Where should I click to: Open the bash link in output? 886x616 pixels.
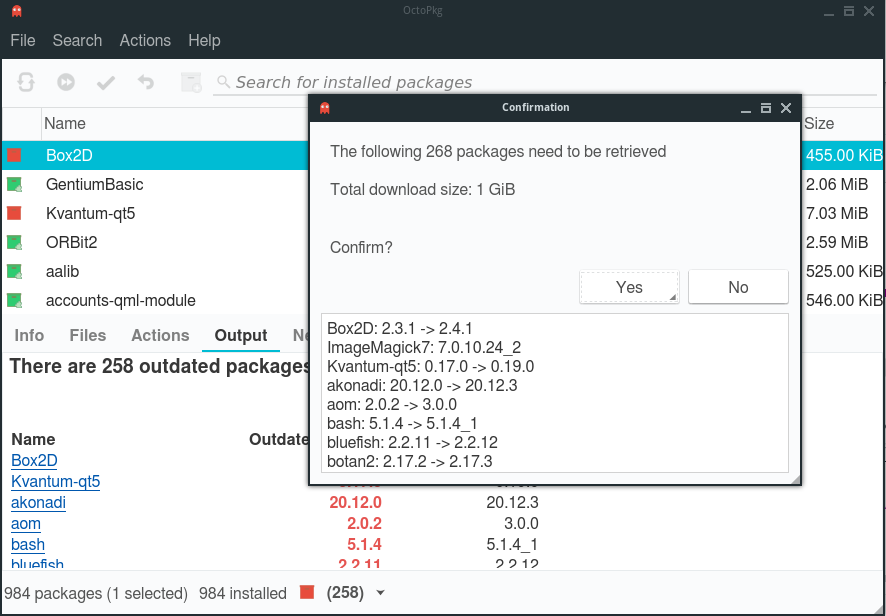pyautogui.click(x=28, y=544)
